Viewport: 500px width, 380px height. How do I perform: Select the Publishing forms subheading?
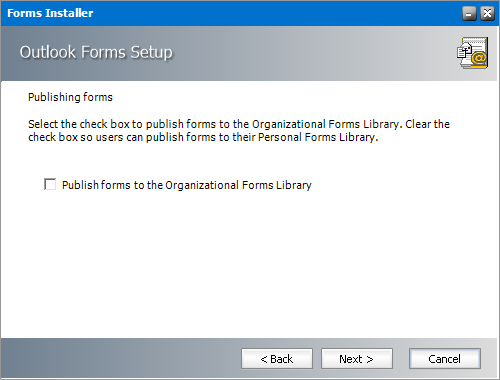click(x=70, y=97)
